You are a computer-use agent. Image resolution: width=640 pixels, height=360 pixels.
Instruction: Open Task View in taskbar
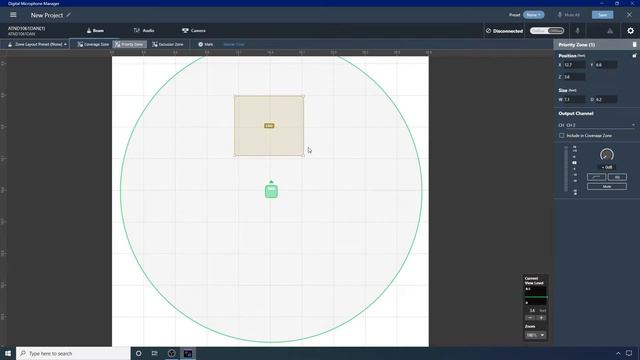155,353
